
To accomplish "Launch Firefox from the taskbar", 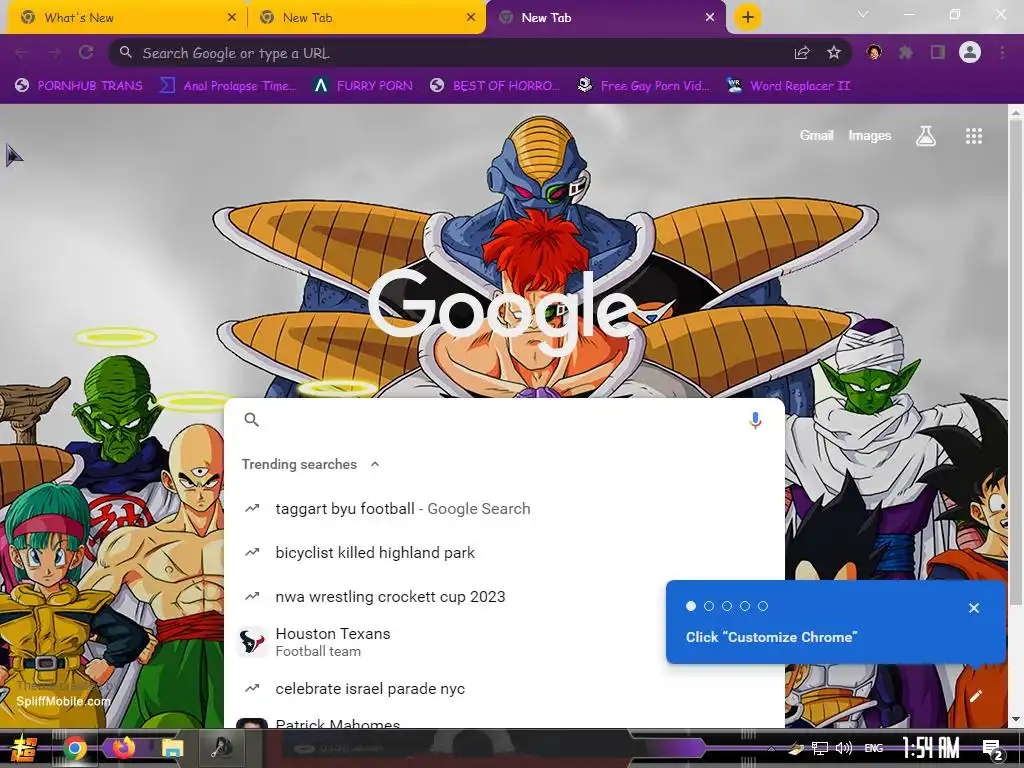I will point(123,748).
